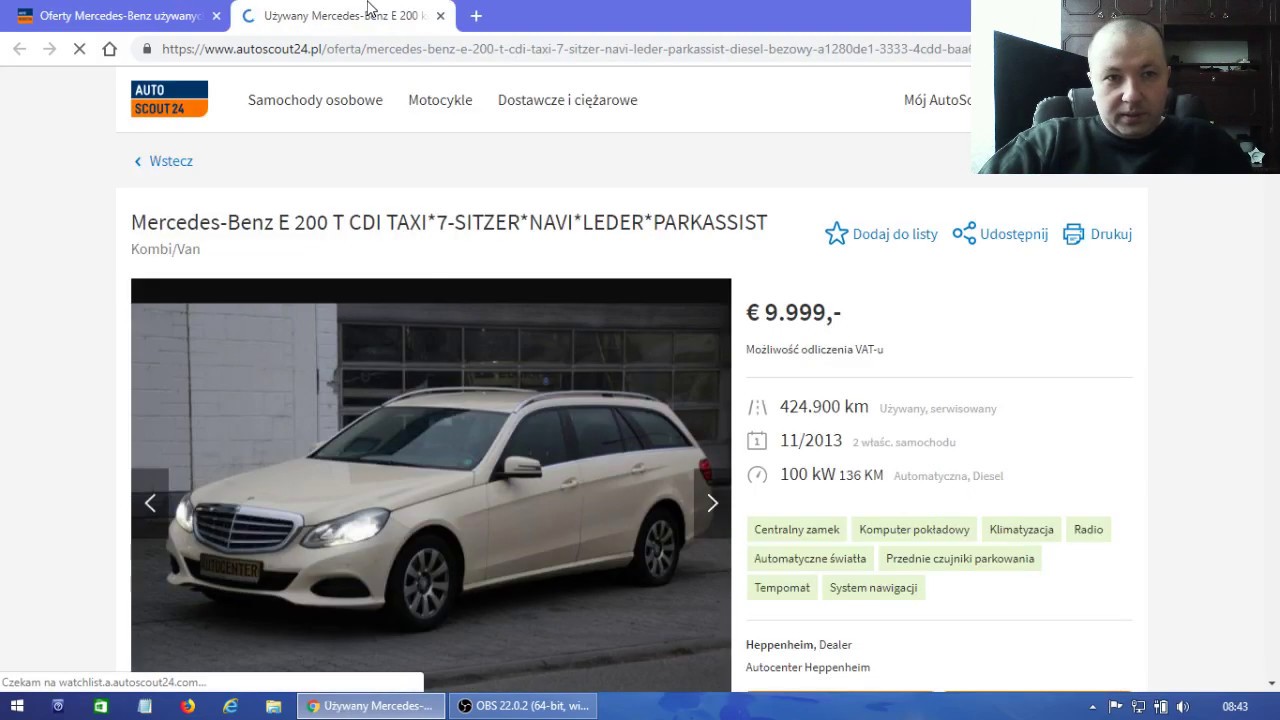The image size is (1280, 720).
Task: Stop the page from loading
Action: click(x=79, y=49)
